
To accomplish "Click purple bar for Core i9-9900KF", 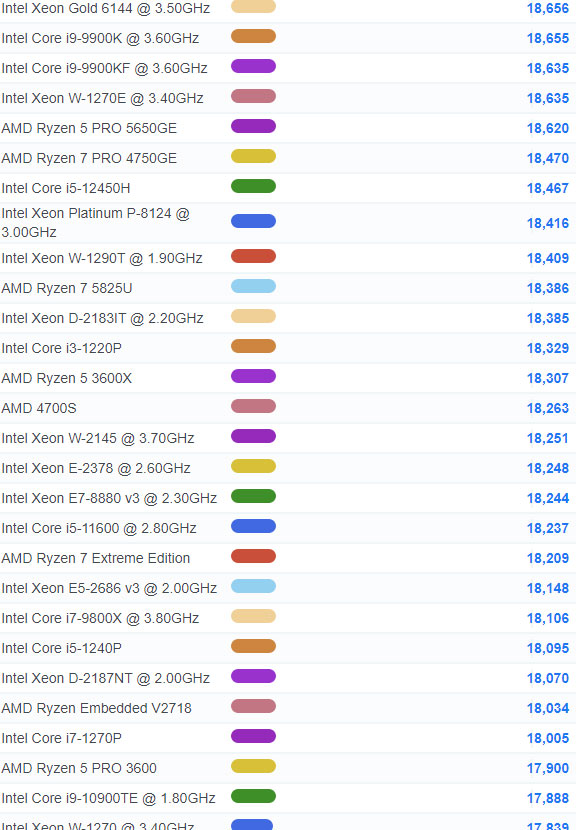I will (254, 66).
